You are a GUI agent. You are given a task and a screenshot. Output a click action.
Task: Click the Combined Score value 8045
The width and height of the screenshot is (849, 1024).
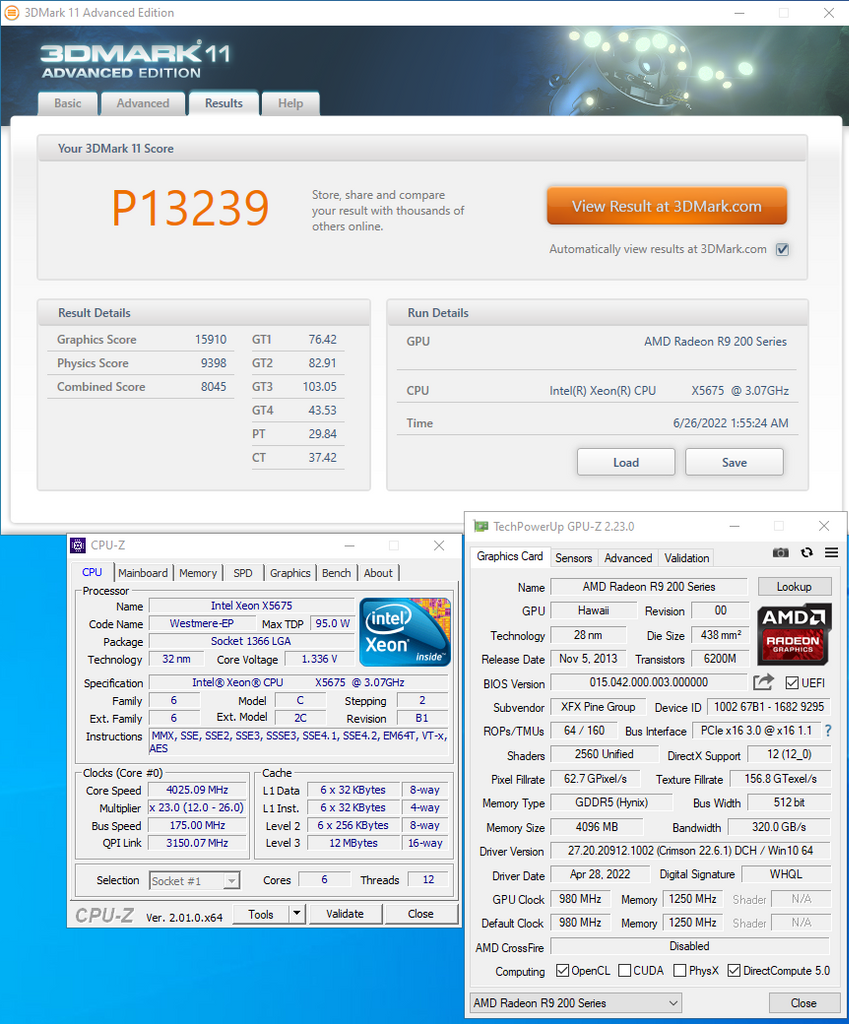coord(214,387)
